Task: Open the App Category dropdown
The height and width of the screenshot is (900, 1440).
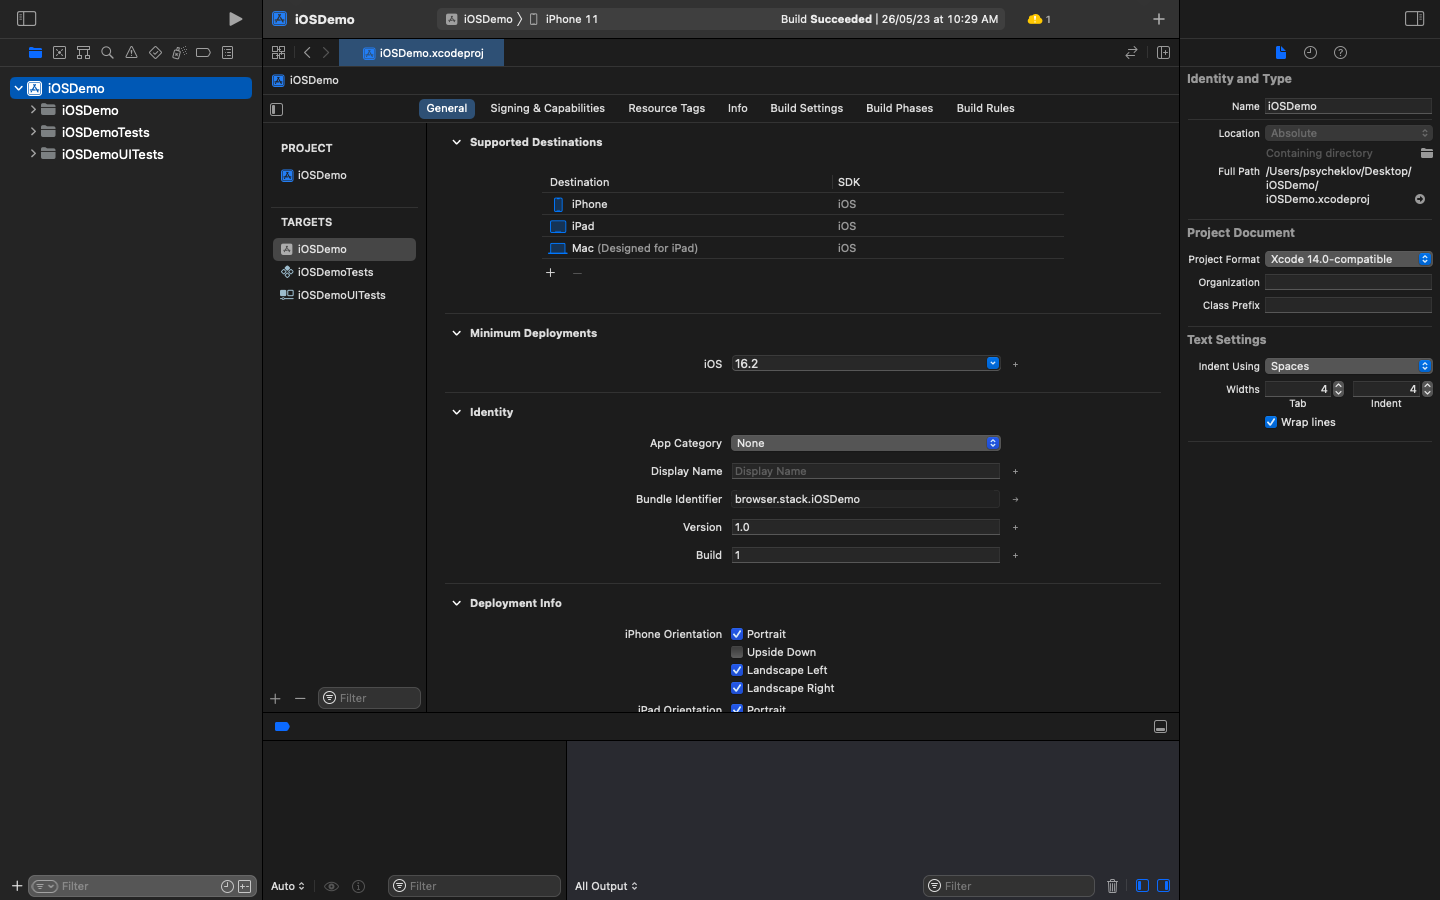Action: point(992,443)
